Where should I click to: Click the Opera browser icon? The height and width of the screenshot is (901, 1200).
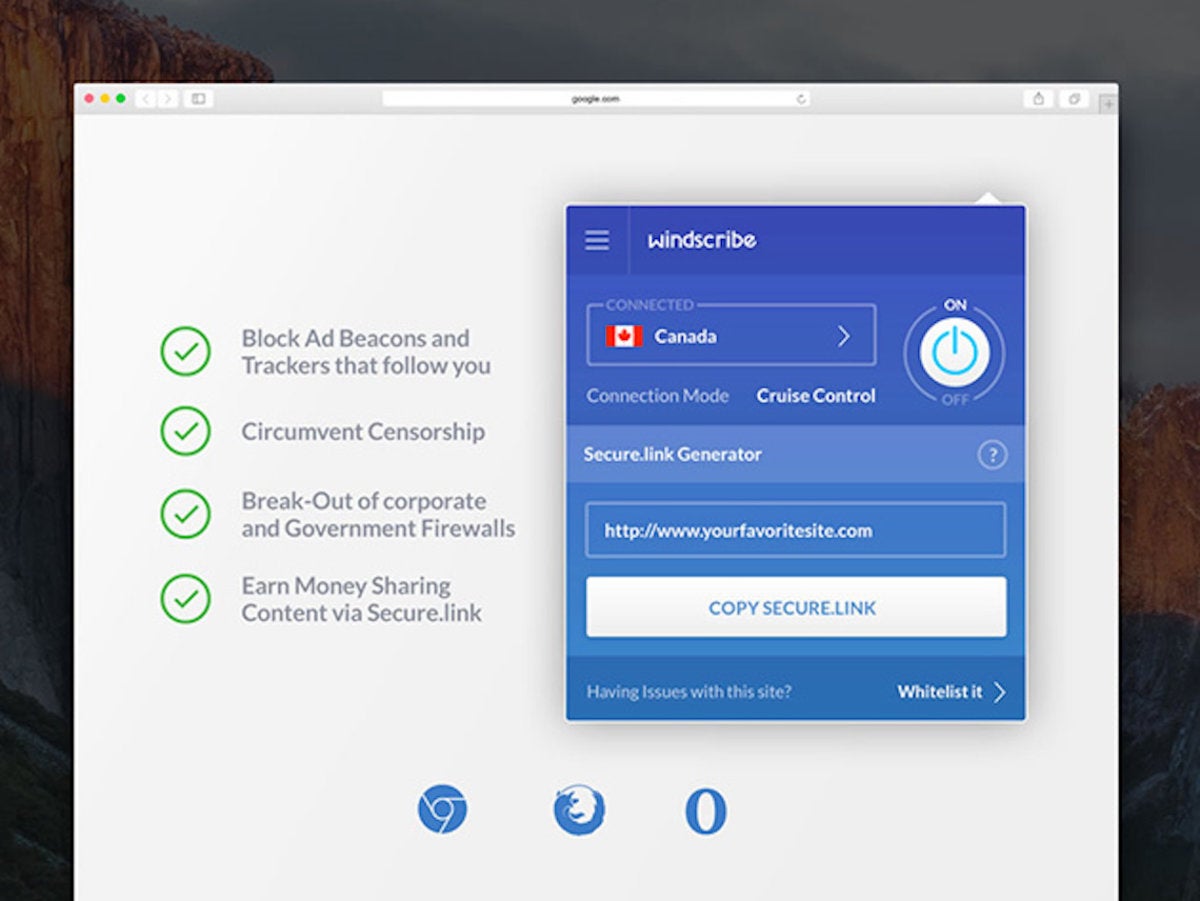[x=706, y=811]
